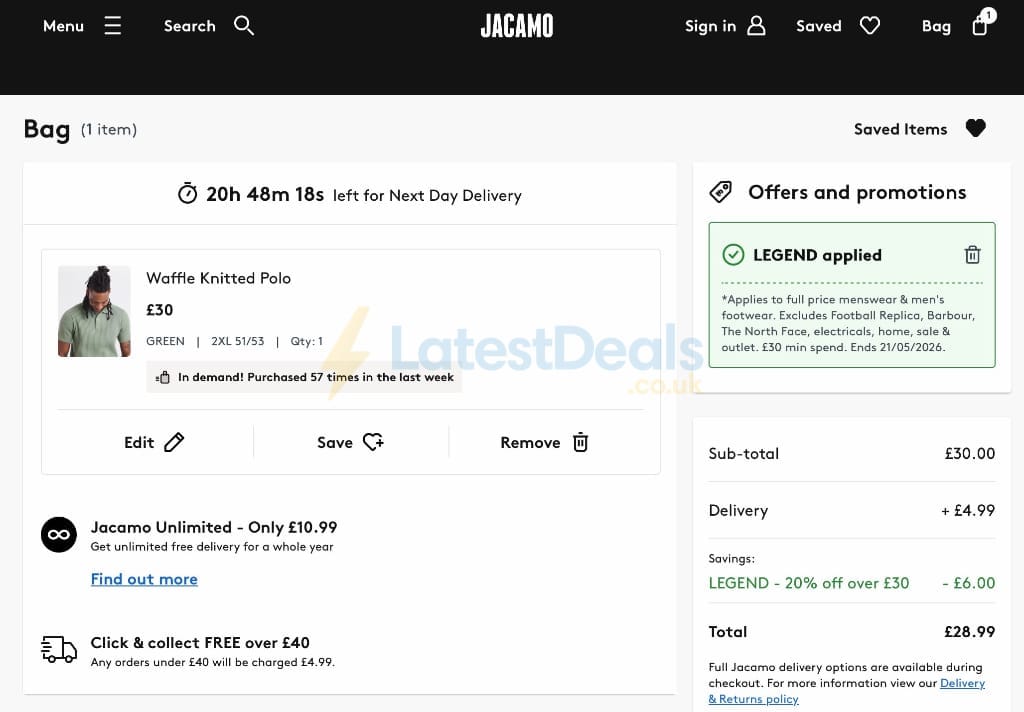Viewport: 1024px width, 712px height.
Task: Click the delivery truck icon
Action: pyautogui.click(x=59, y=649)
